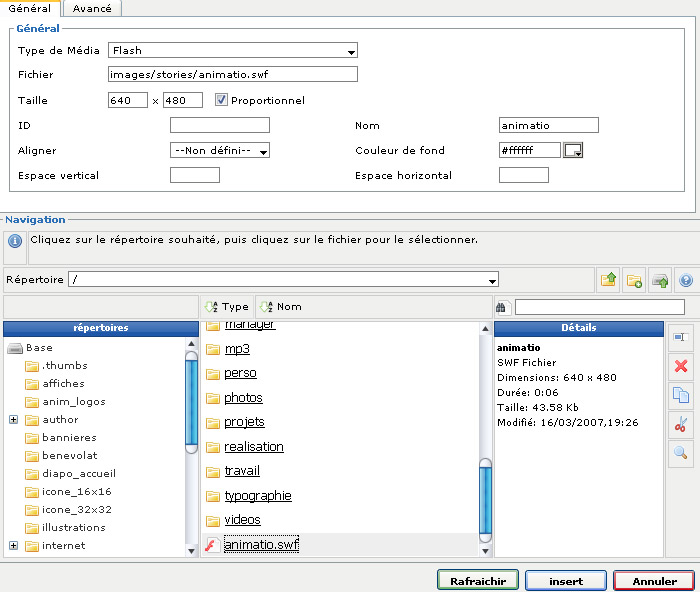
Task: Toggle the Proportionnel checkbox
Action: (222, 100)
